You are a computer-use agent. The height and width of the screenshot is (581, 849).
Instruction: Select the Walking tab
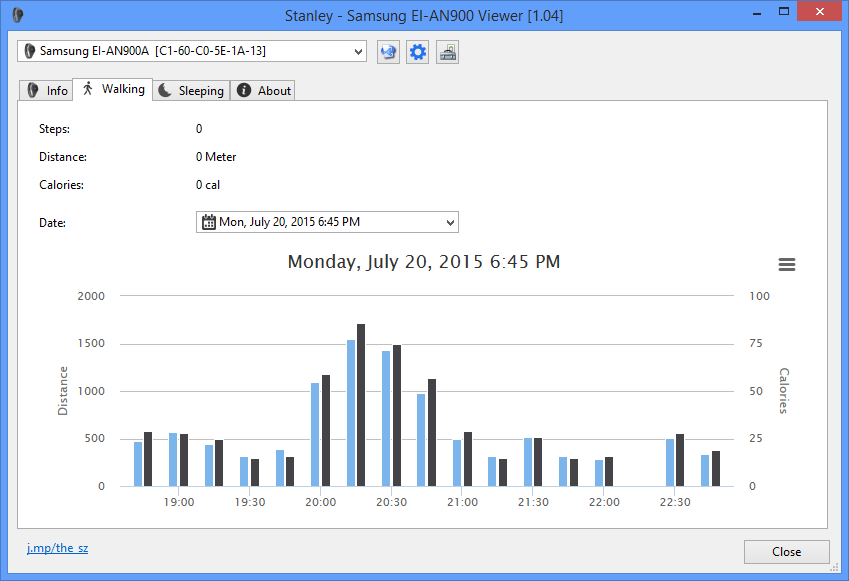coord(113,89)
